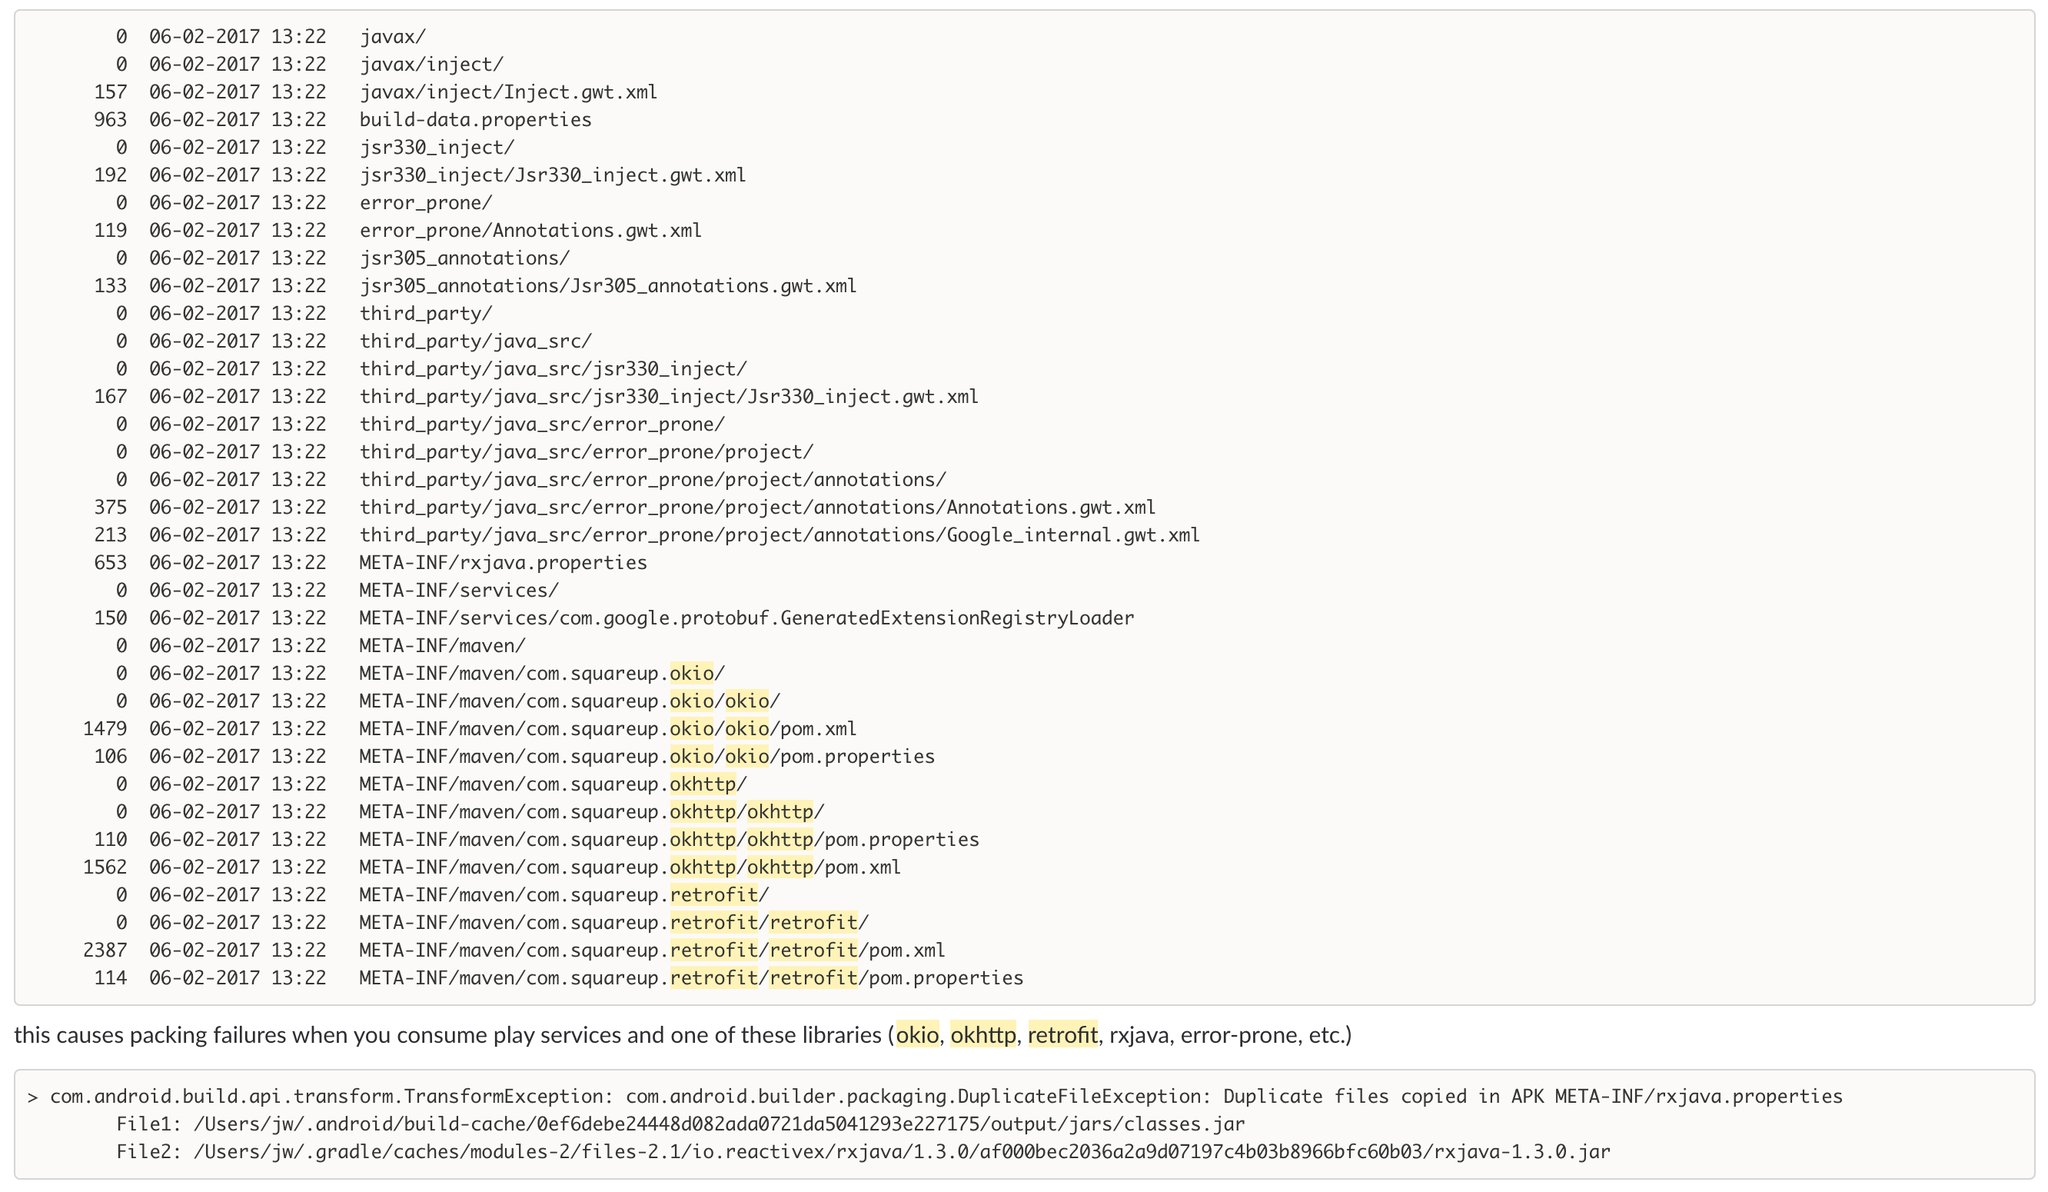Click error_prone/Annotations.gwt.xml entry
Screen dimensions: 2048x1192
(x=530, y=231)
